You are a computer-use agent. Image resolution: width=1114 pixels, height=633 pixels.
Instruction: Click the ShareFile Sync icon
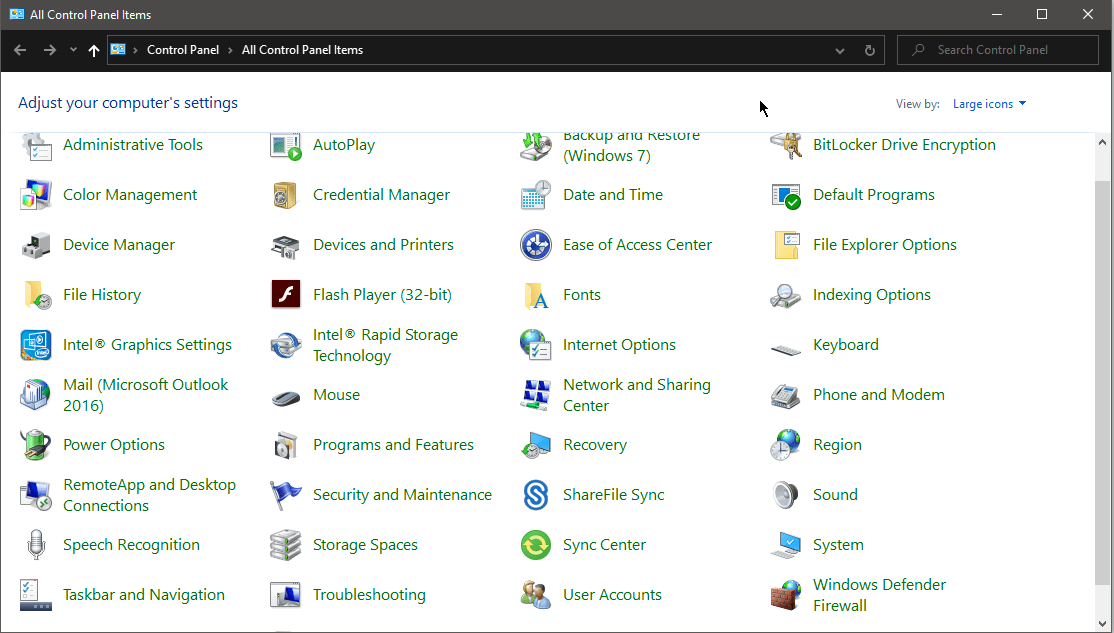pos(536,495)
